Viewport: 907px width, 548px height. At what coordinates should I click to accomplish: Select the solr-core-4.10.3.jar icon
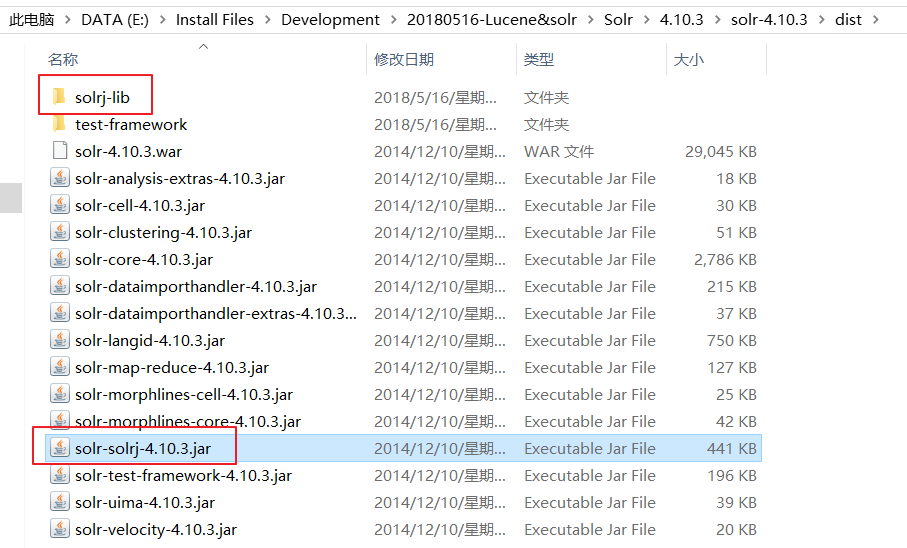tap(60, 259)
